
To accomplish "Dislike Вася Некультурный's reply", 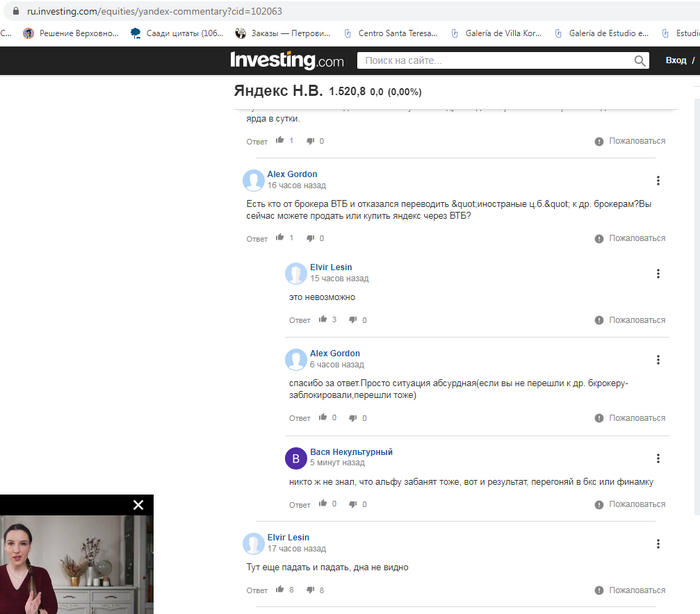I will [353, 504].
